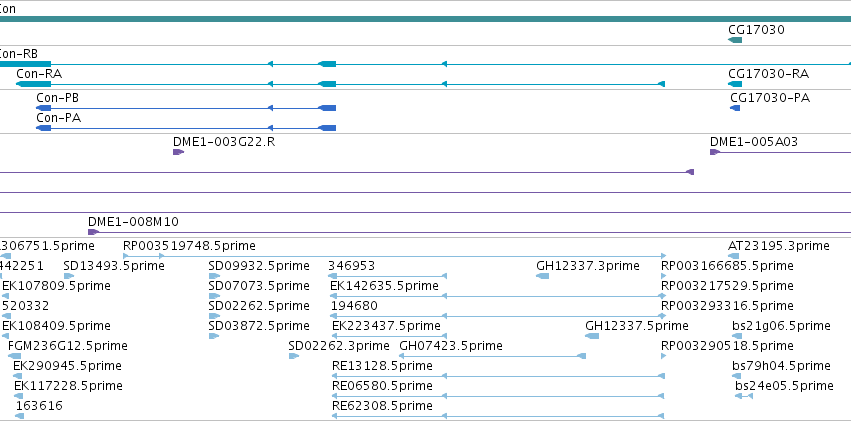851x421 pixels.
Task: Select RP003290518.5prime EST label
Action: pos(727,346)
